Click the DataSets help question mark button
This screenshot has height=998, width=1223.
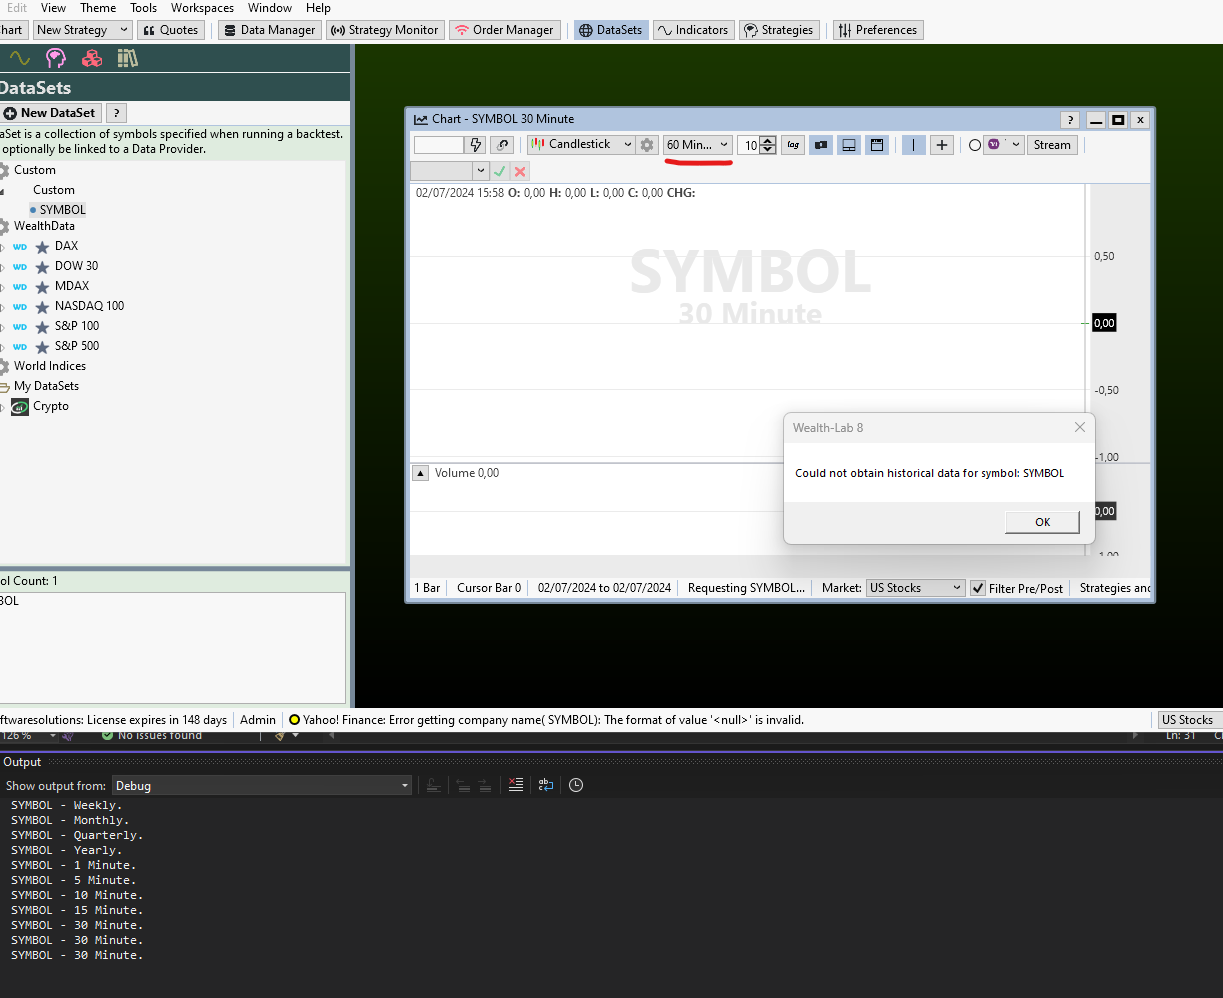[x=116, y=113]
